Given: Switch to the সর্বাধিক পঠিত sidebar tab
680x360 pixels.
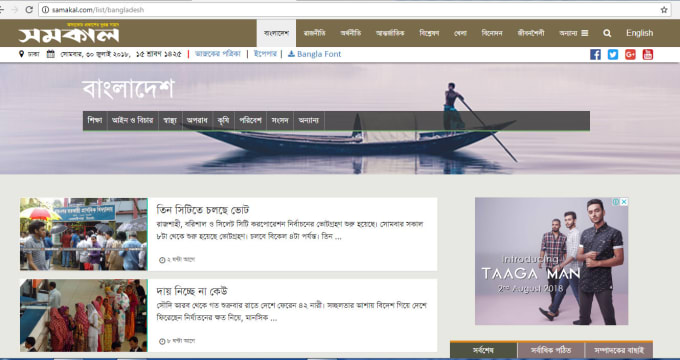Looking at the screenshot, I should (x=551, y=350).
